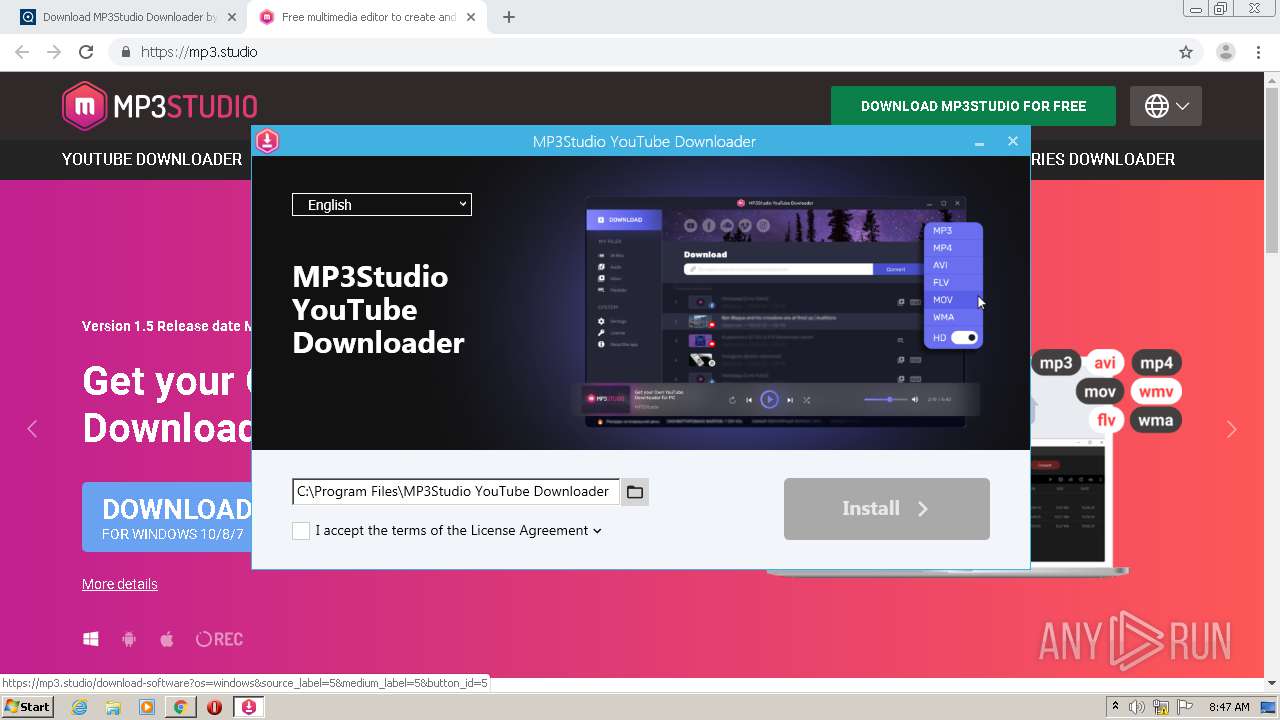Viewport: 1280px width, 720px height.
Task: Click the browser forward arrow
Action: (54, 52)
